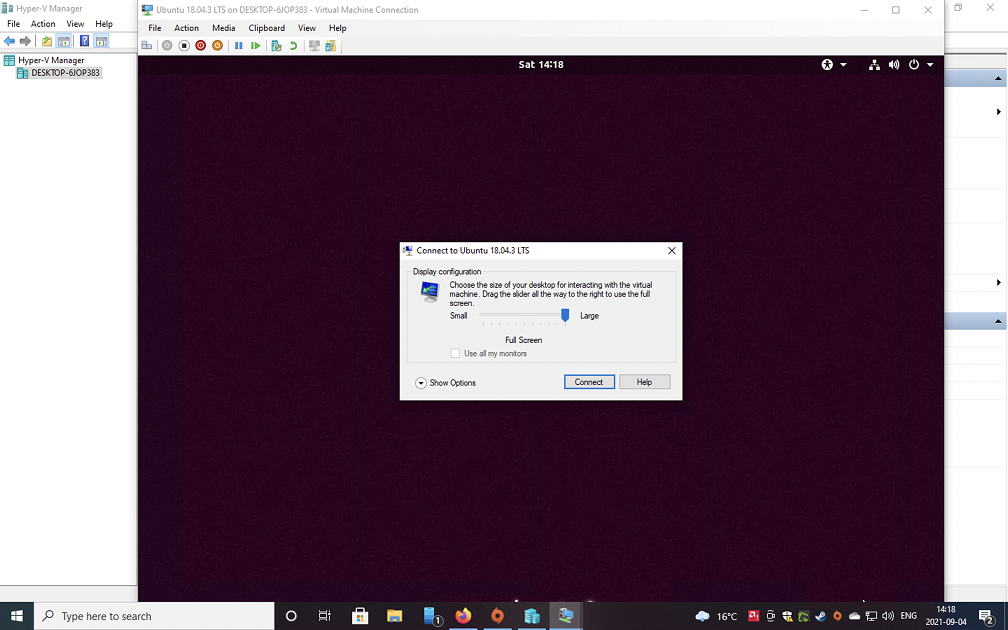Click the Forward arrow in Hyper-V Manager

pos(25,41)
